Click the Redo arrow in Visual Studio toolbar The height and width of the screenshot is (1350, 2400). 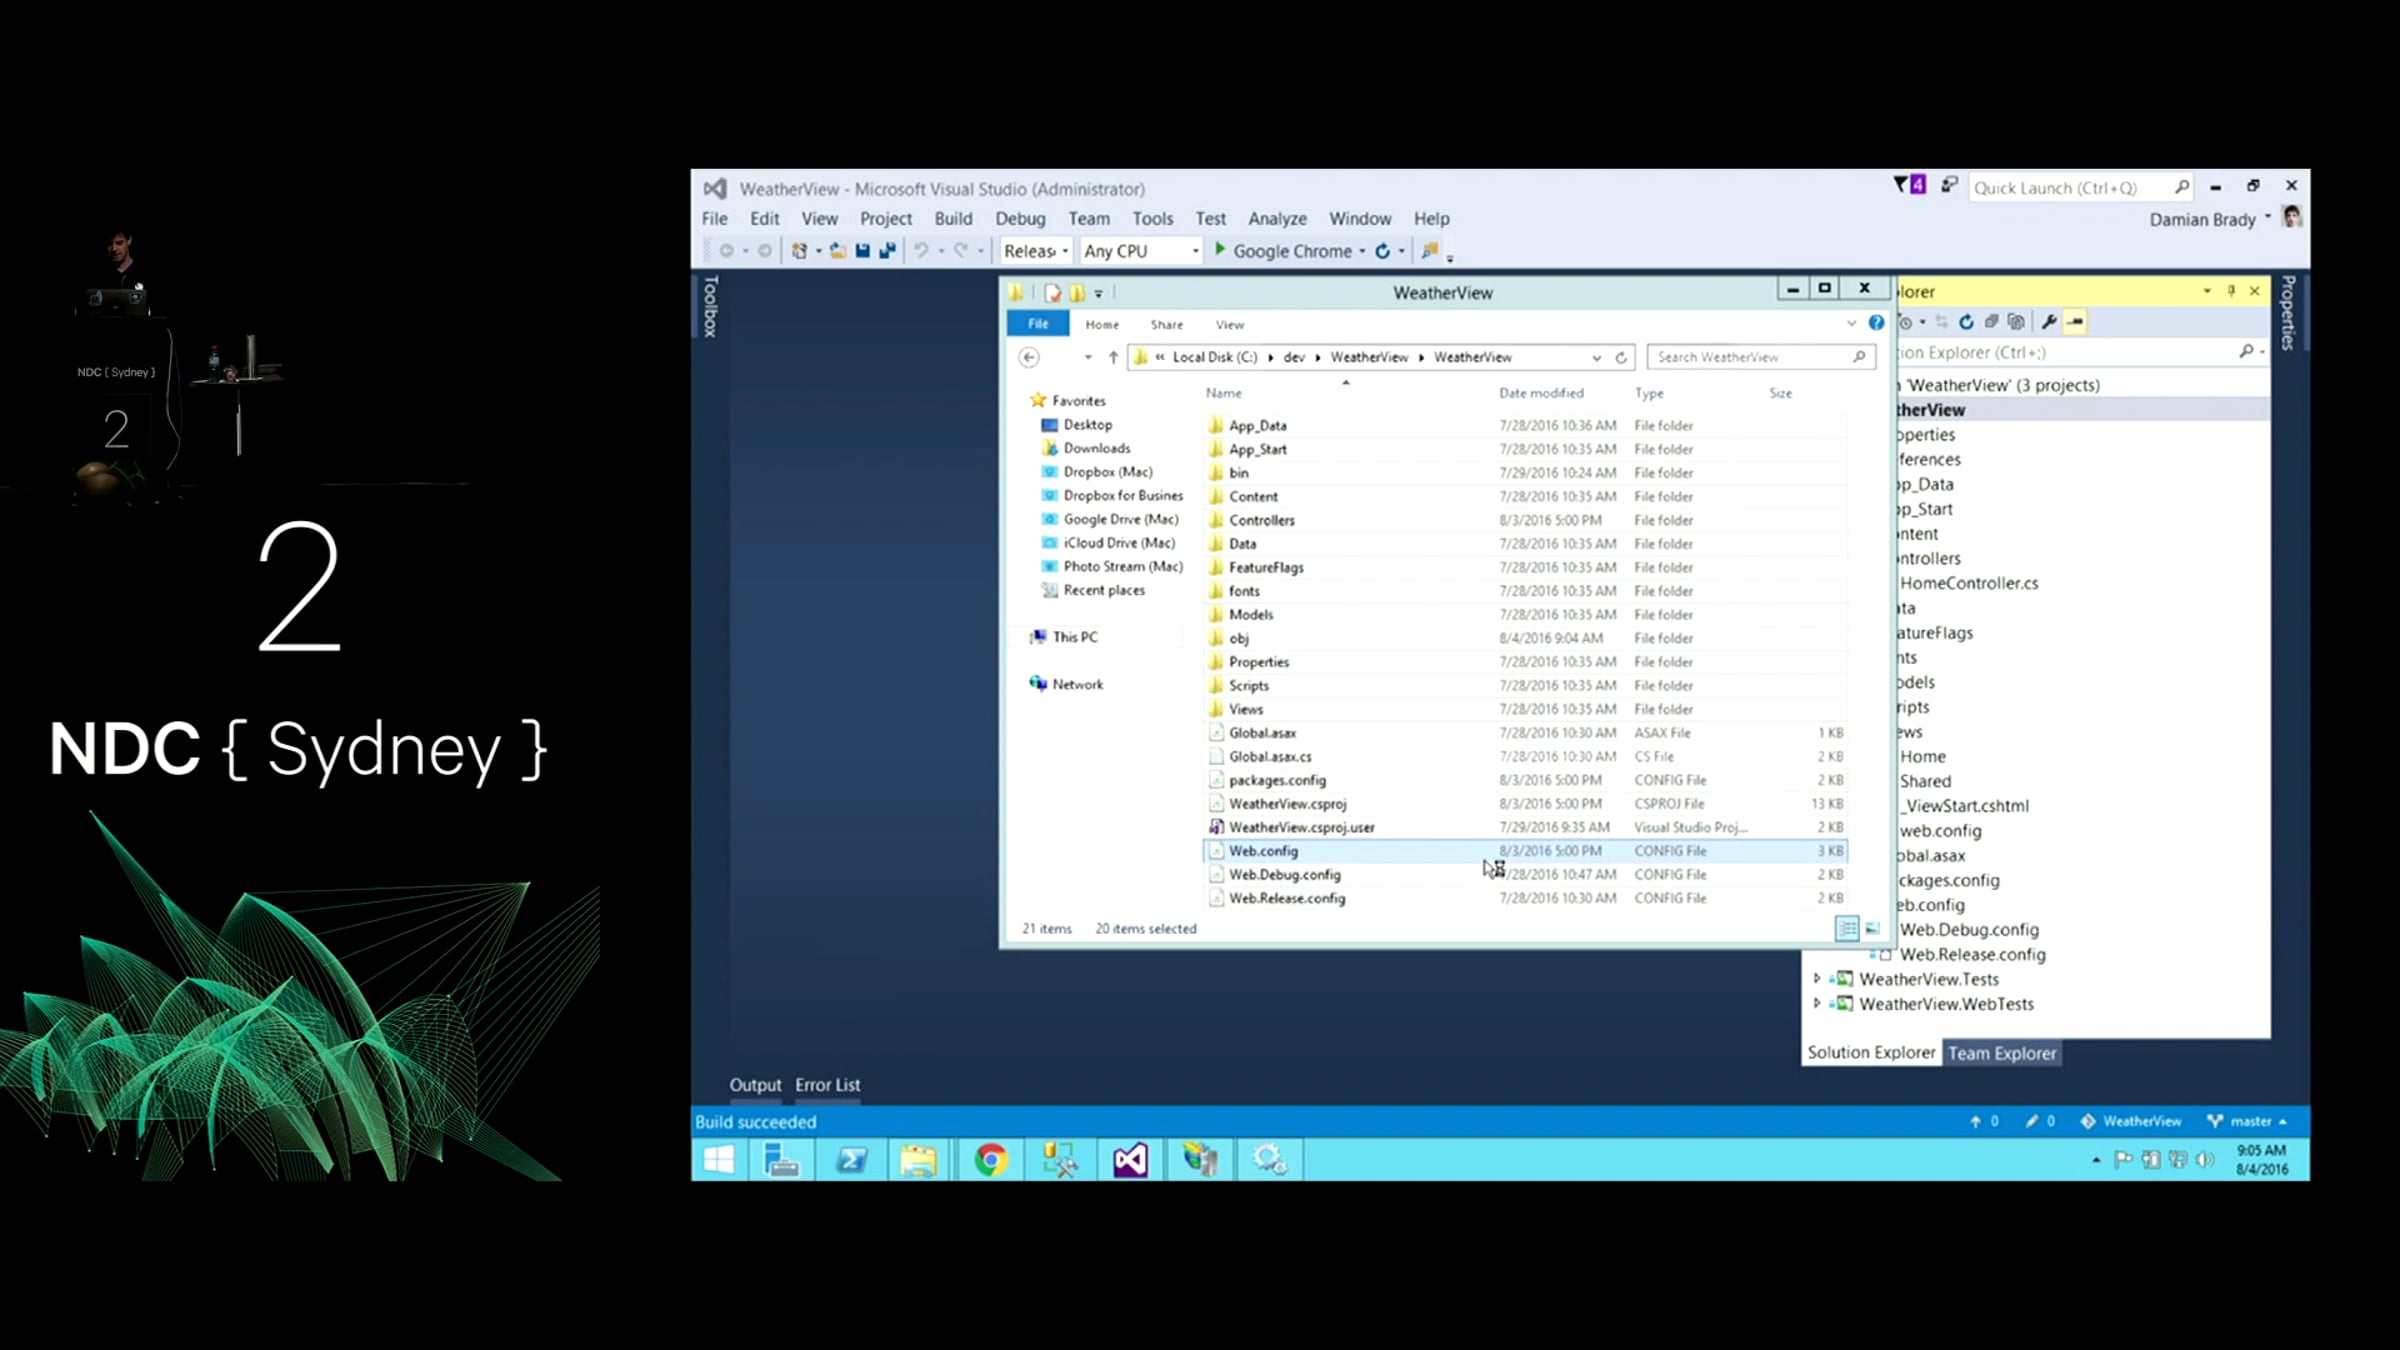click(961, 251)
